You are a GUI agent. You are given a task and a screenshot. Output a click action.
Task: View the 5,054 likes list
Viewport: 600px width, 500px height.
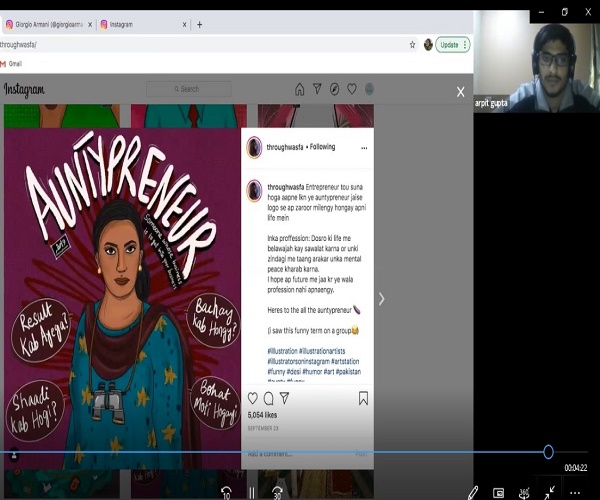pos(262,415)
